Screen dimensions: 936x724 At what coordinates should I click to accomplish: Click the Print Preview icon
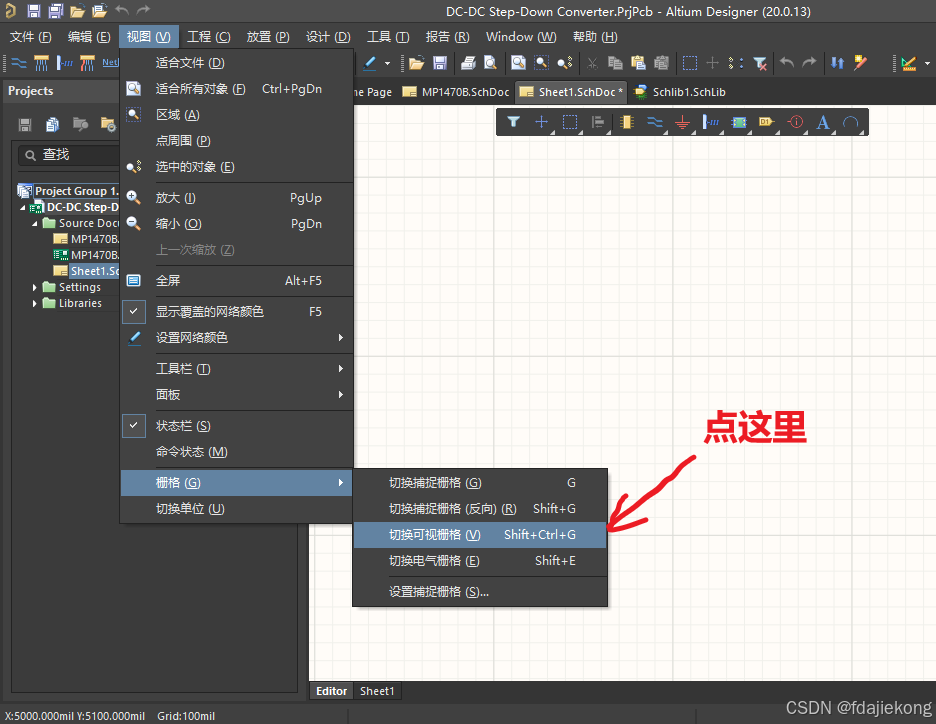pos(490,63)
